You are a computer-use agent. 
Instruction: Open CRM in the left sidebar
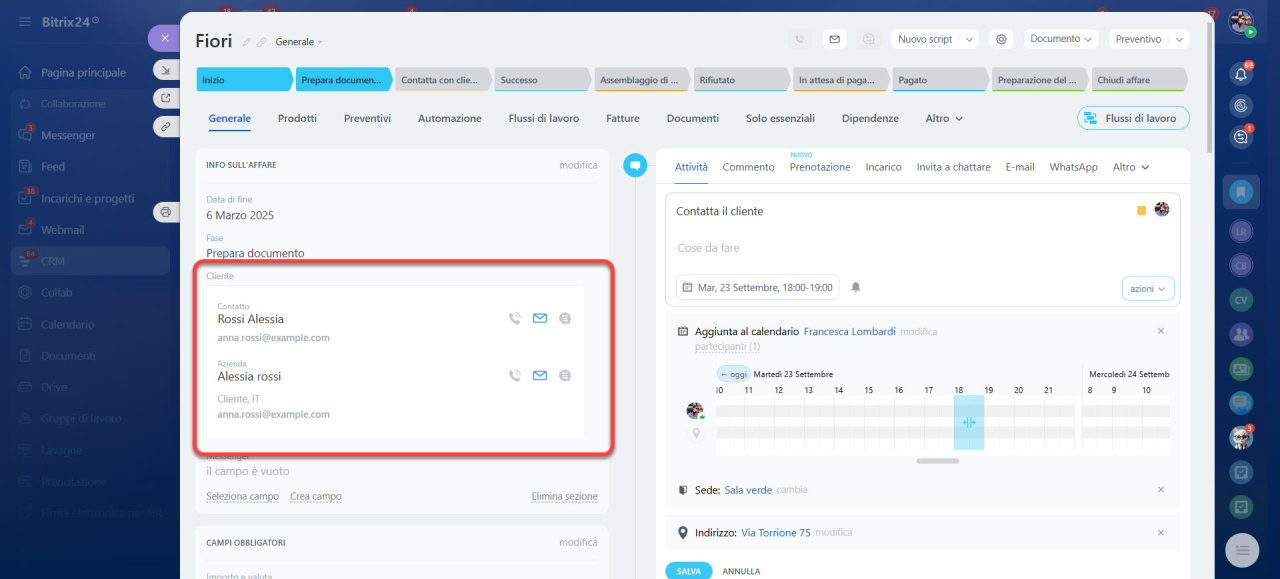tap(90, 261)
